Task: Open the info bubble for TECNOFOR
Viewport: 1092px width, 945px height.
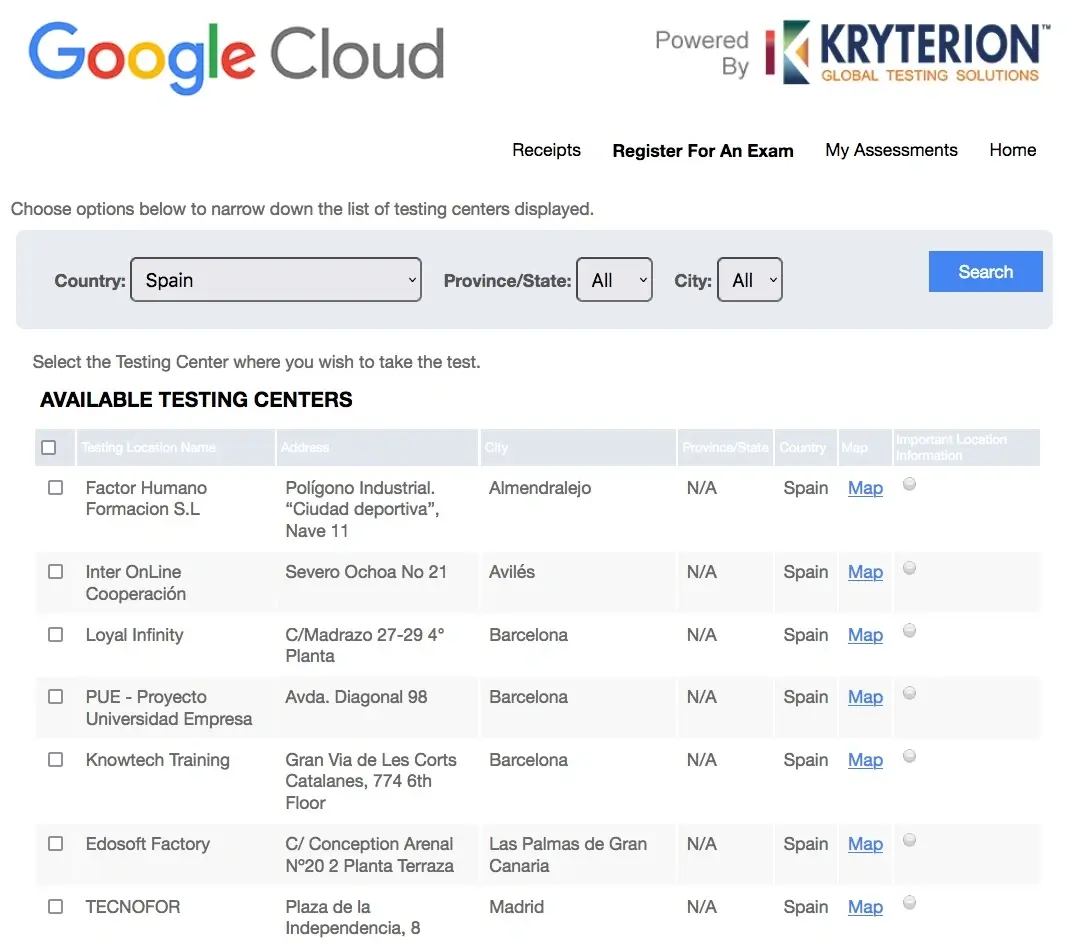Action: pos(909,901)
